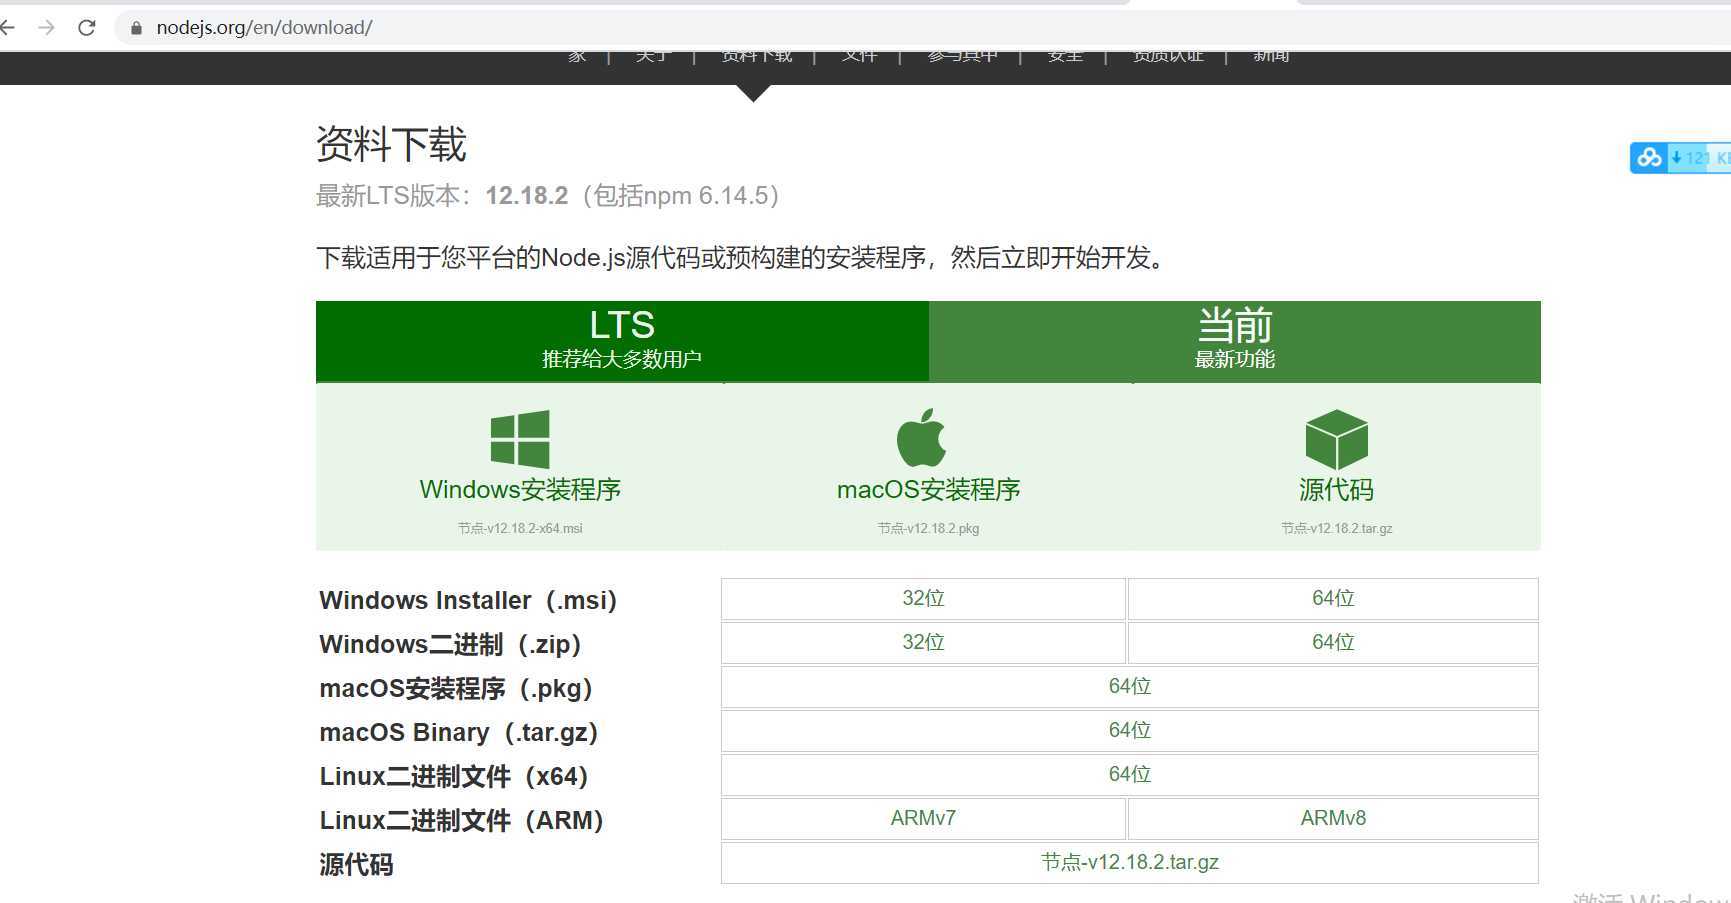The width and height of the screenshot is (1731, 903).
Task: Download the 64位 macOS Binary (.tar.gz)
Action: [1130, 730]
